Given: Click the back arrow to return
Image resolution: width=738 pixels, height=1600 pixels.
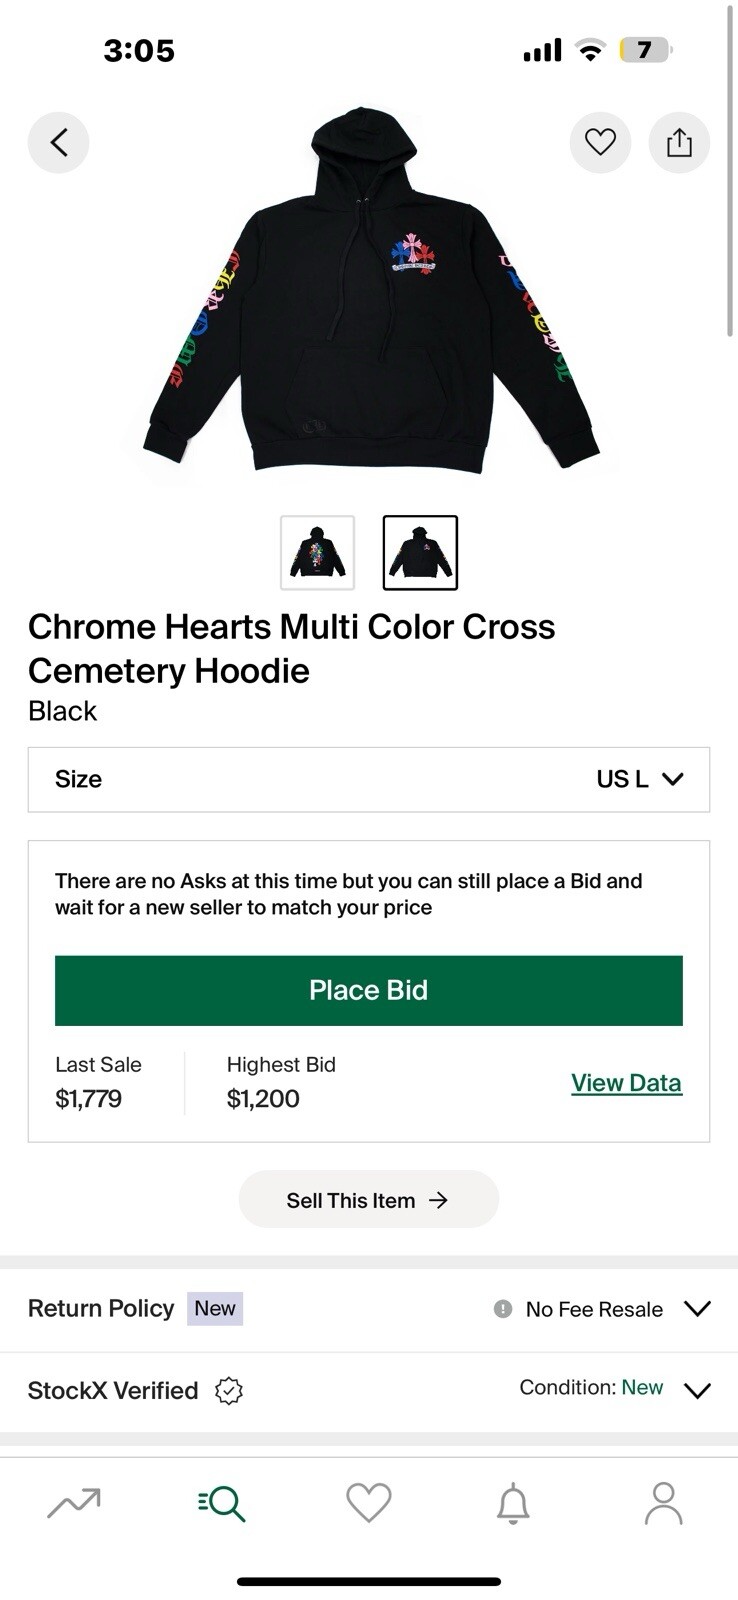Looking at the screenshot, I should (x=58, y=142).
